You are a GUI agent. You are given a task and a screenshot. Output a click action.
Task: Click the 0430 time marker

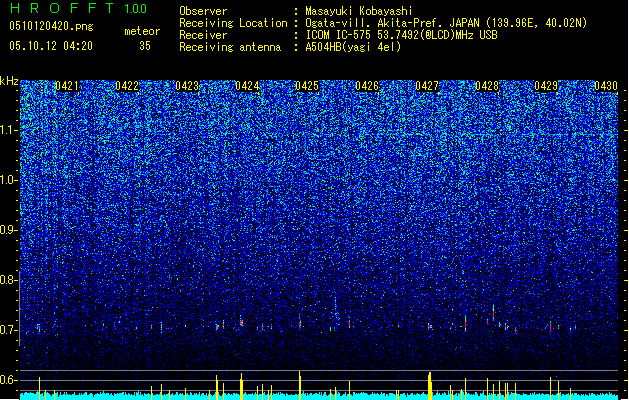pos(606,86)
